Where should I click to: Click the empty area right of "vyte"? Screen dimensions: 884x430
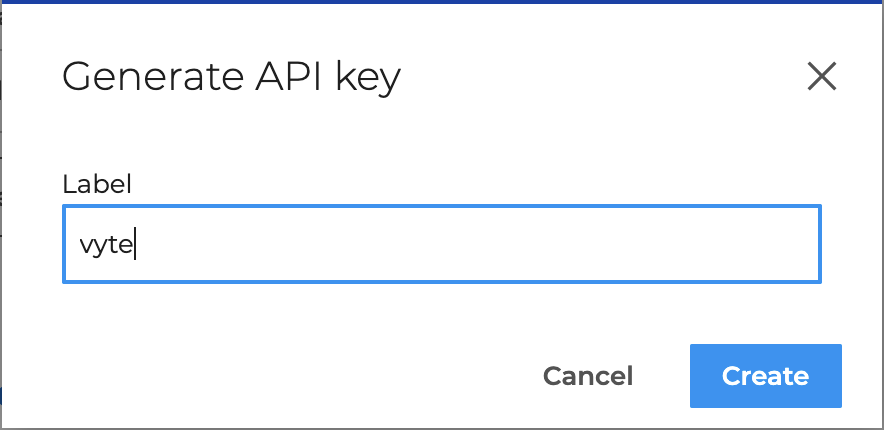pyautogui.click(x=480, y=245)
